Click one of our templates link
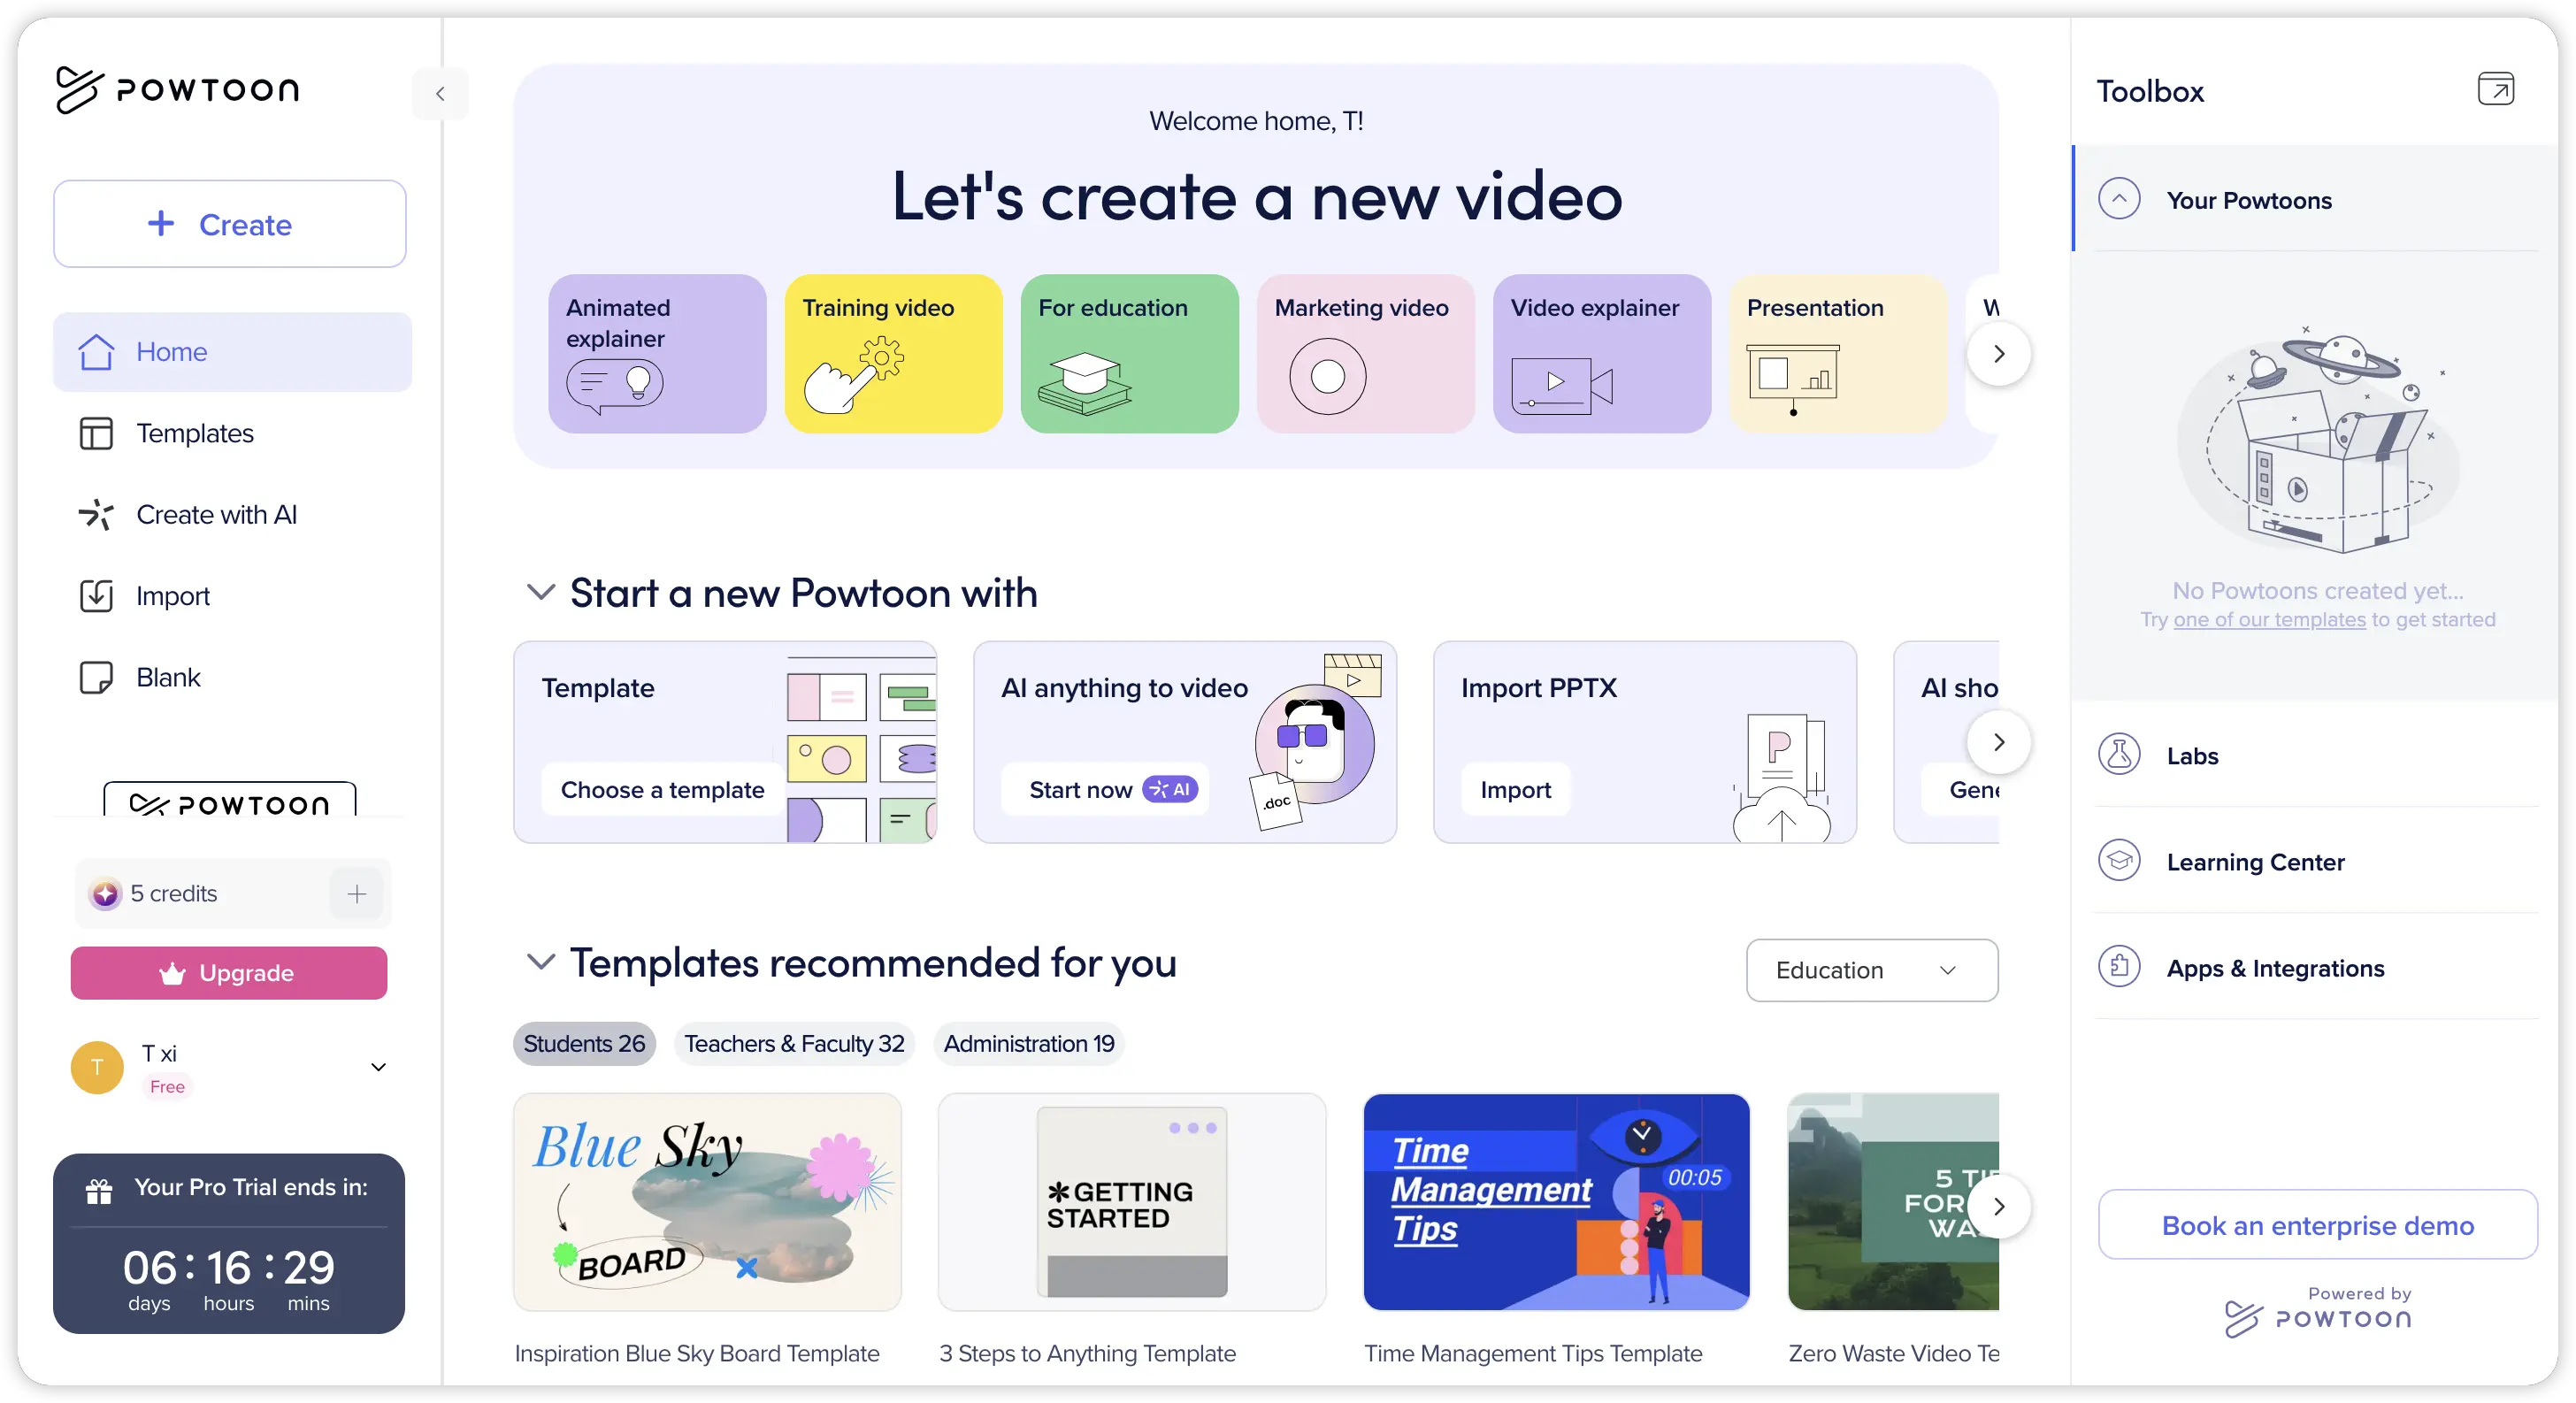 2269,620
